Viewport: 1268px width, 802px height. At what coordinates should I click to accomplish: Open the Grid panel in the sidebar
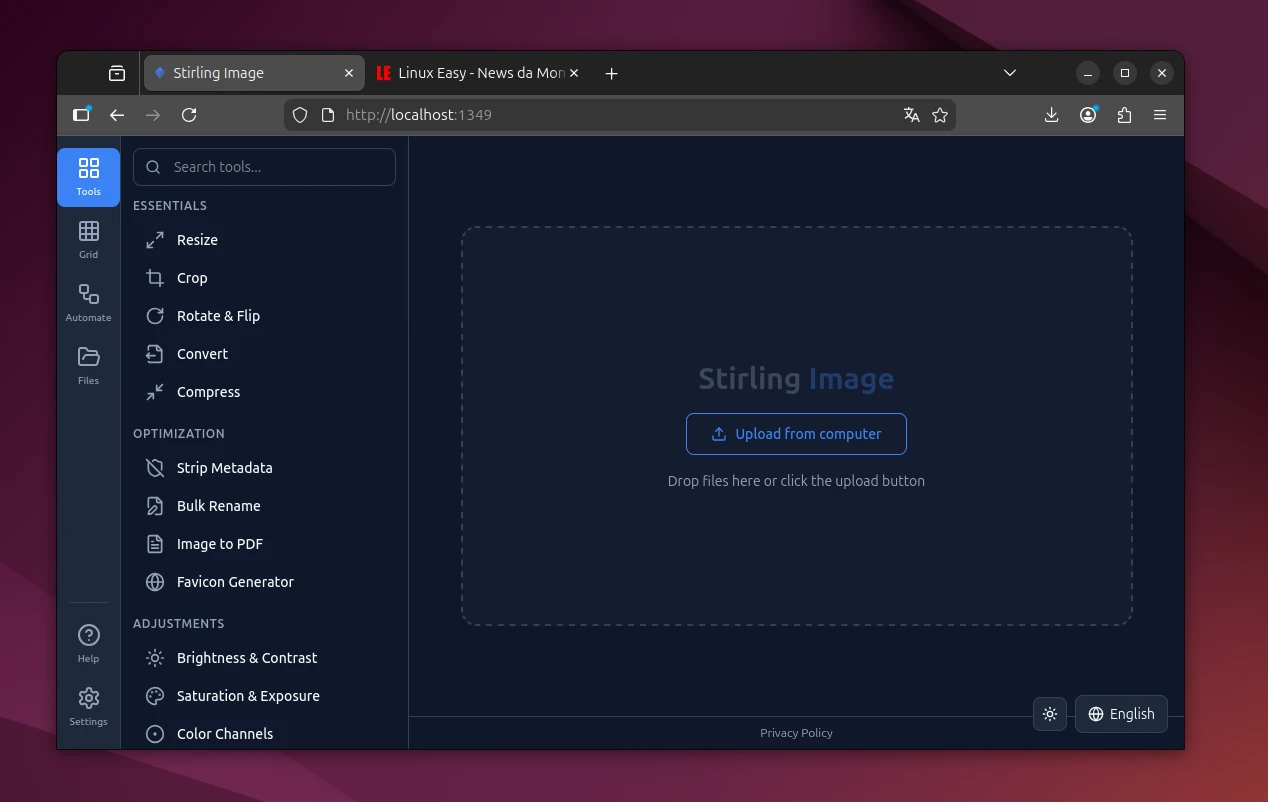click(x=88, y=238)
